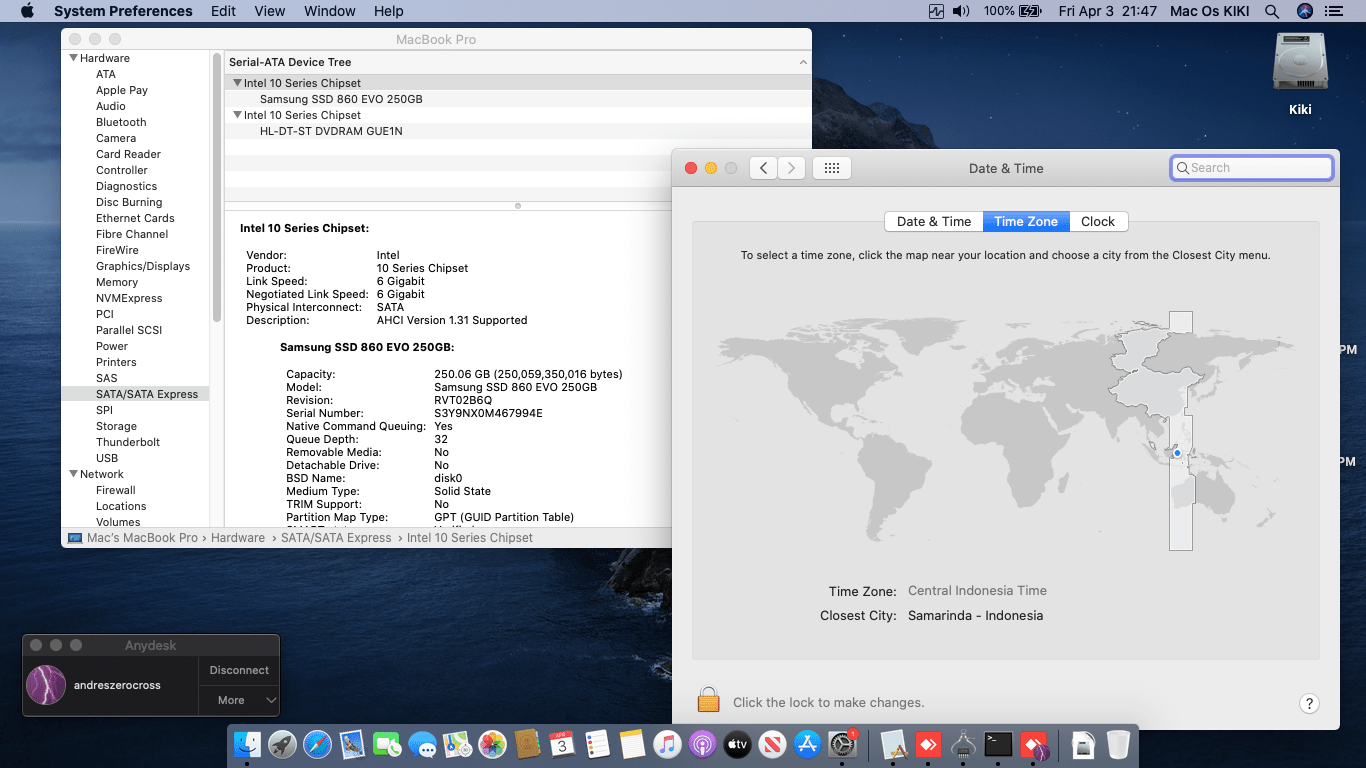The height and width of the screenshot is (768, 1366).
Task: Open Calendar in the Dock
Action: pyautogui.click(x=562, y=744)
